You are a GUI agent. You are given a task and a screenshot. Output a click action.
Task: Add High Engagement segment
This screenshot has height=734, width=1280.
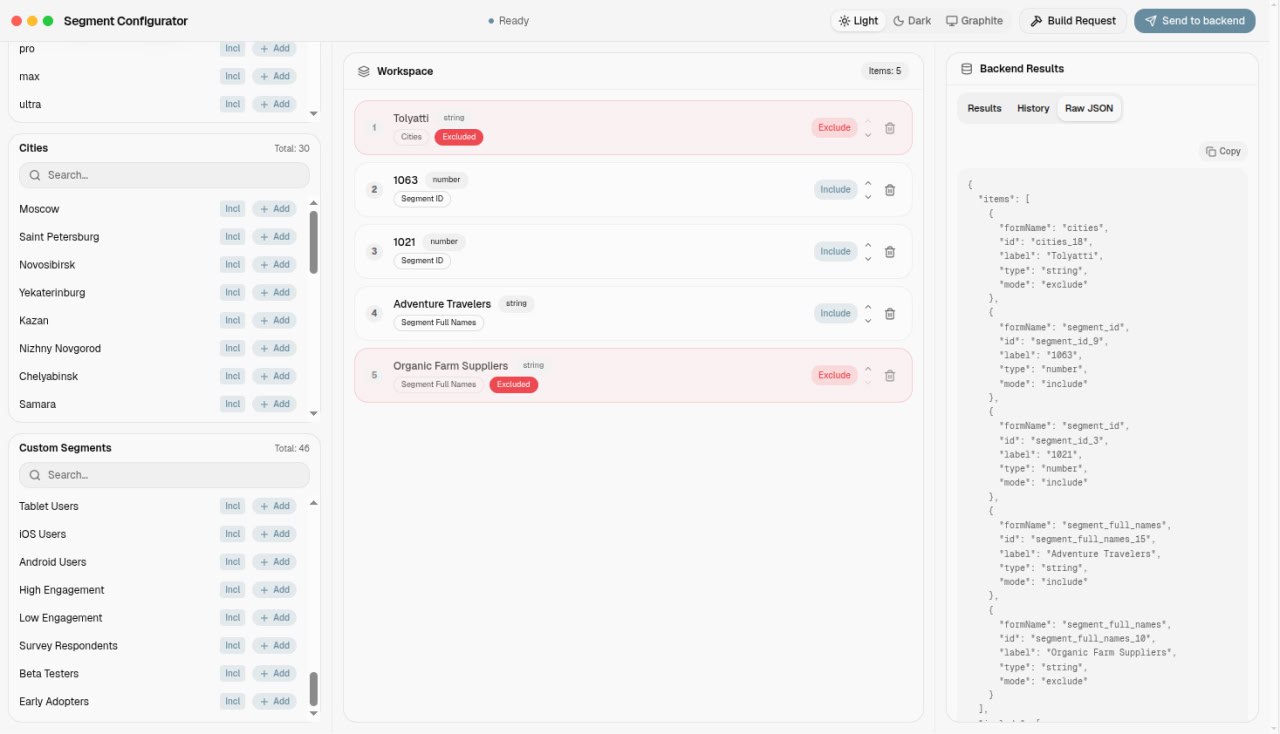(x=274, y=590)
